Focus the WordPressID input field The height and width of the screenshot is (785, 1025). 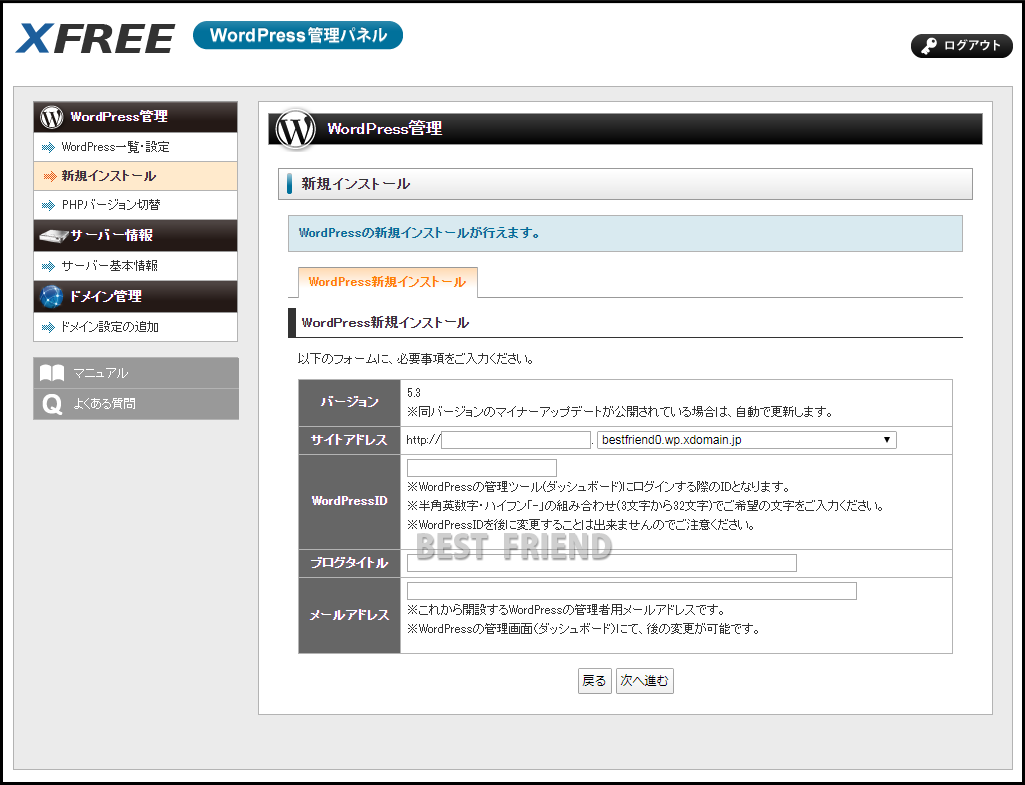tap(482, 468)
